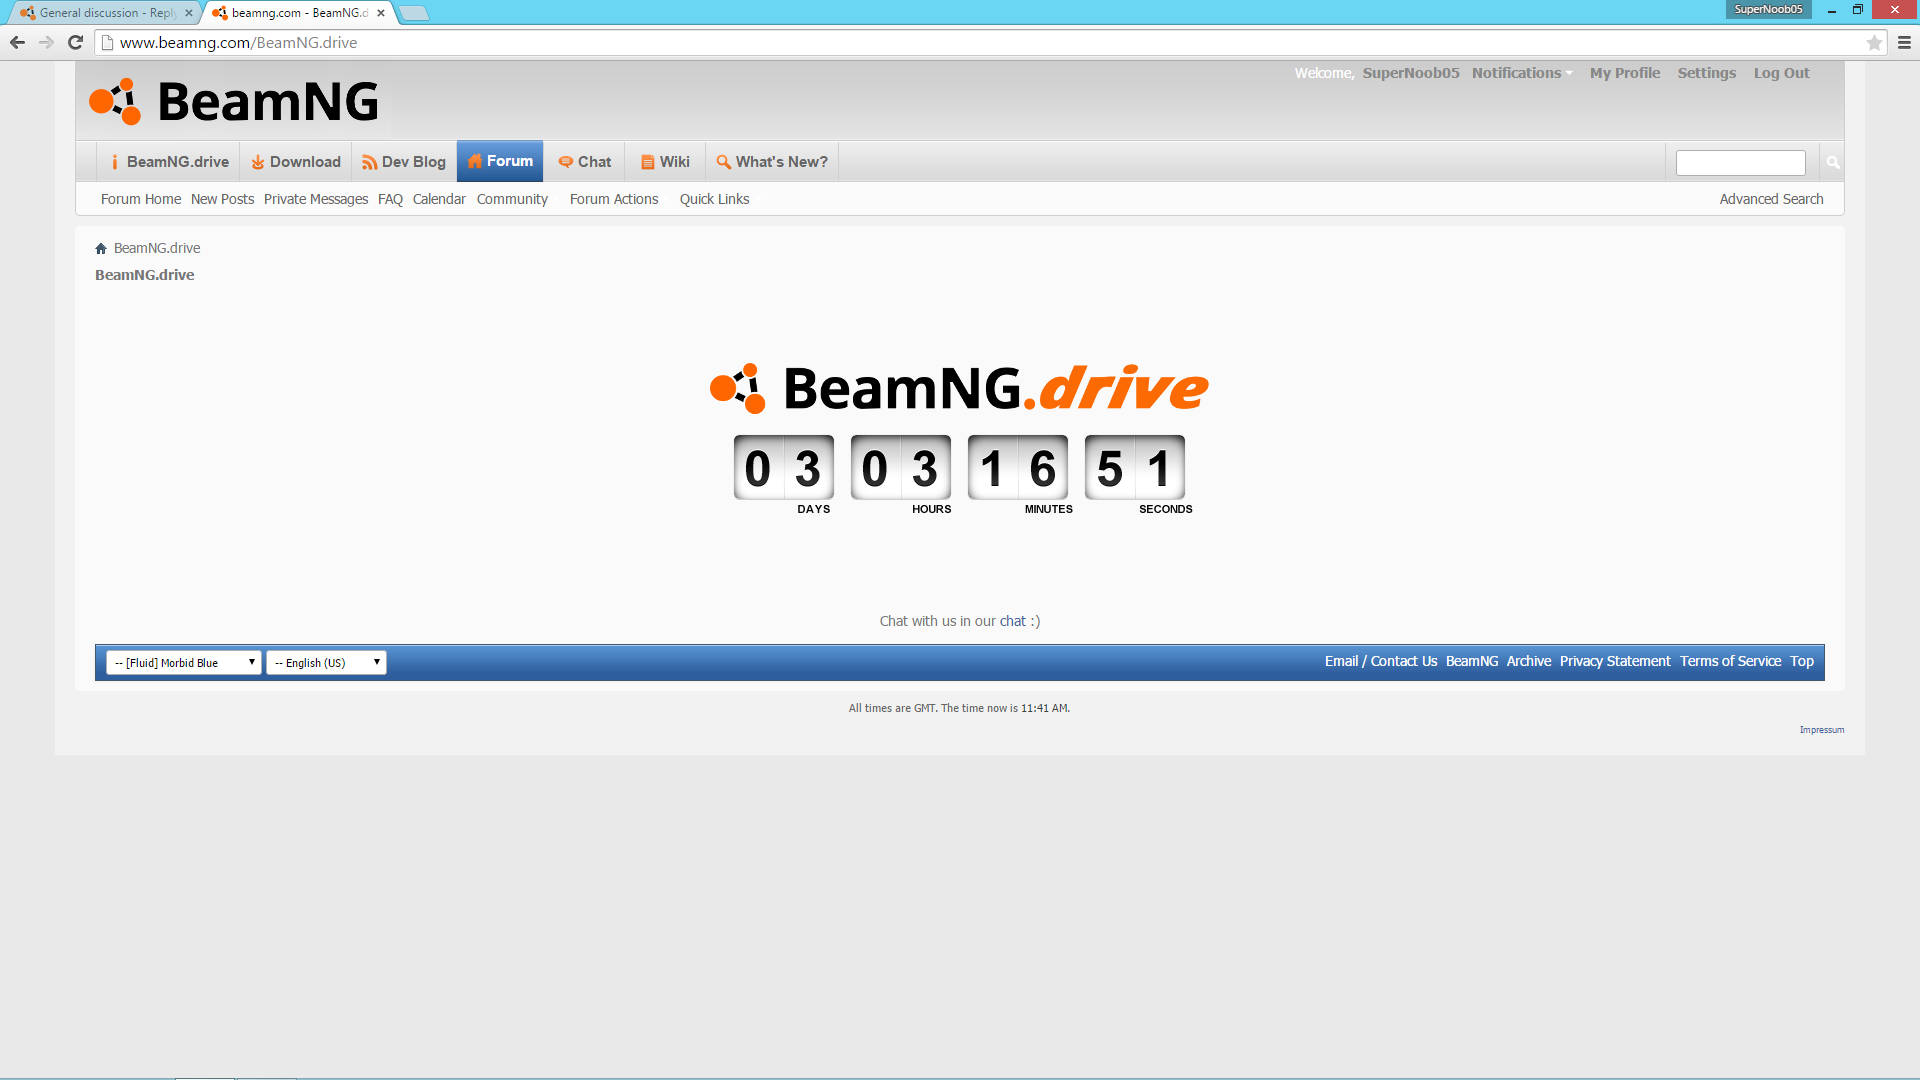Close the beamng.com BeamNG.drive tab

pyautogui.click(x=381, y=13)
